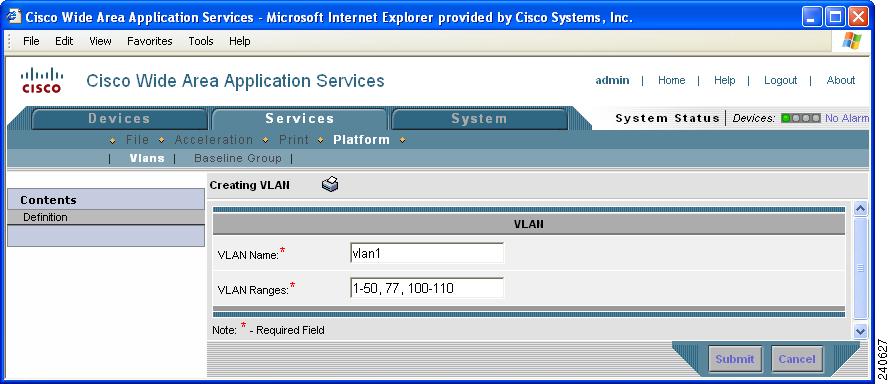
Task: Click the Contents panel header
Action: coord(106,200)
